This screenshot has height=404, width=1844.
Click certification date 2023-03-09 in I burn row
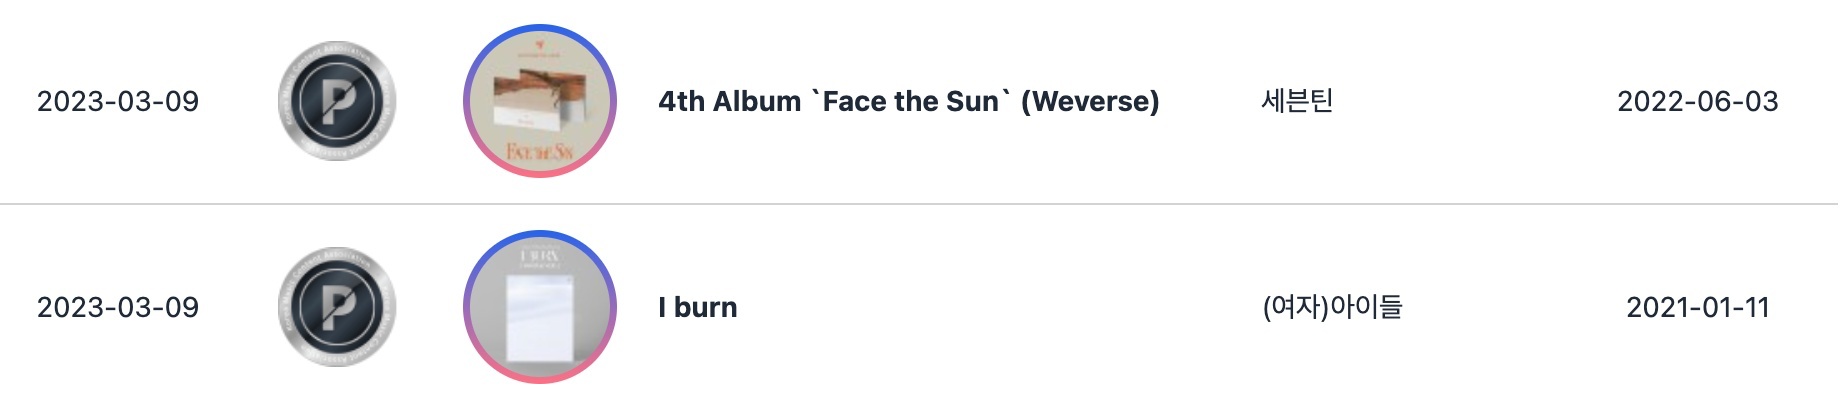118,307
